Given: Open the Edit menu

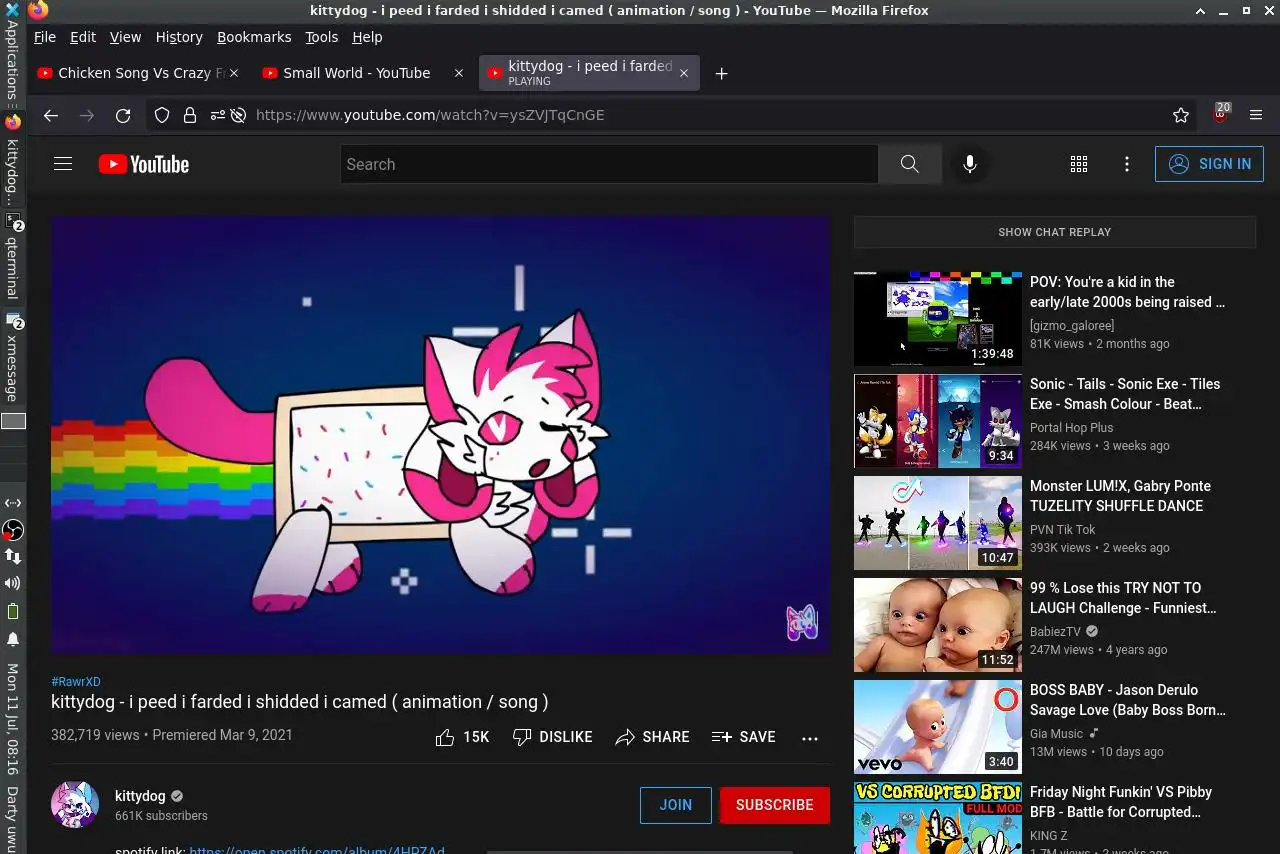Looking at the screenshot, I should (83, 37).
